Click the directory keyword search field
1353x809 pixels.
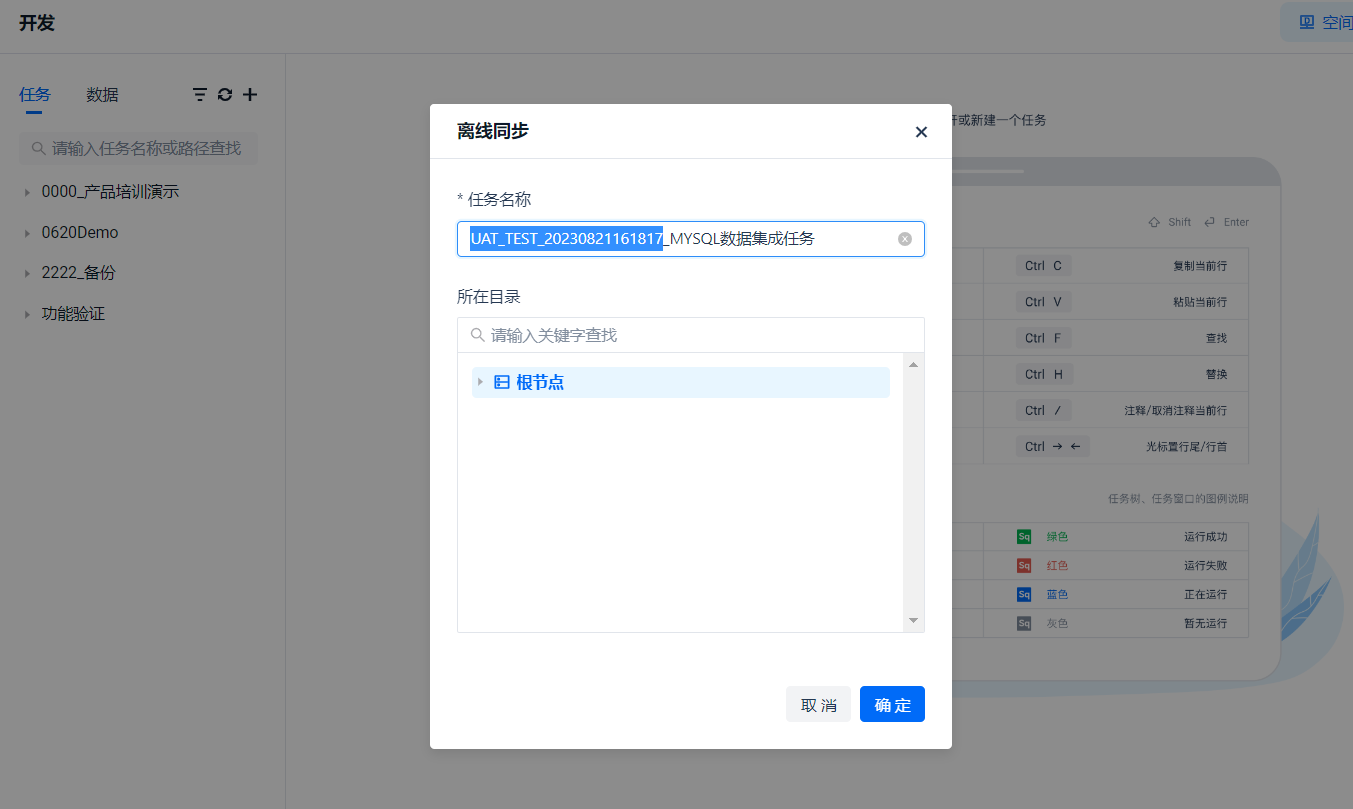(700, 335)
